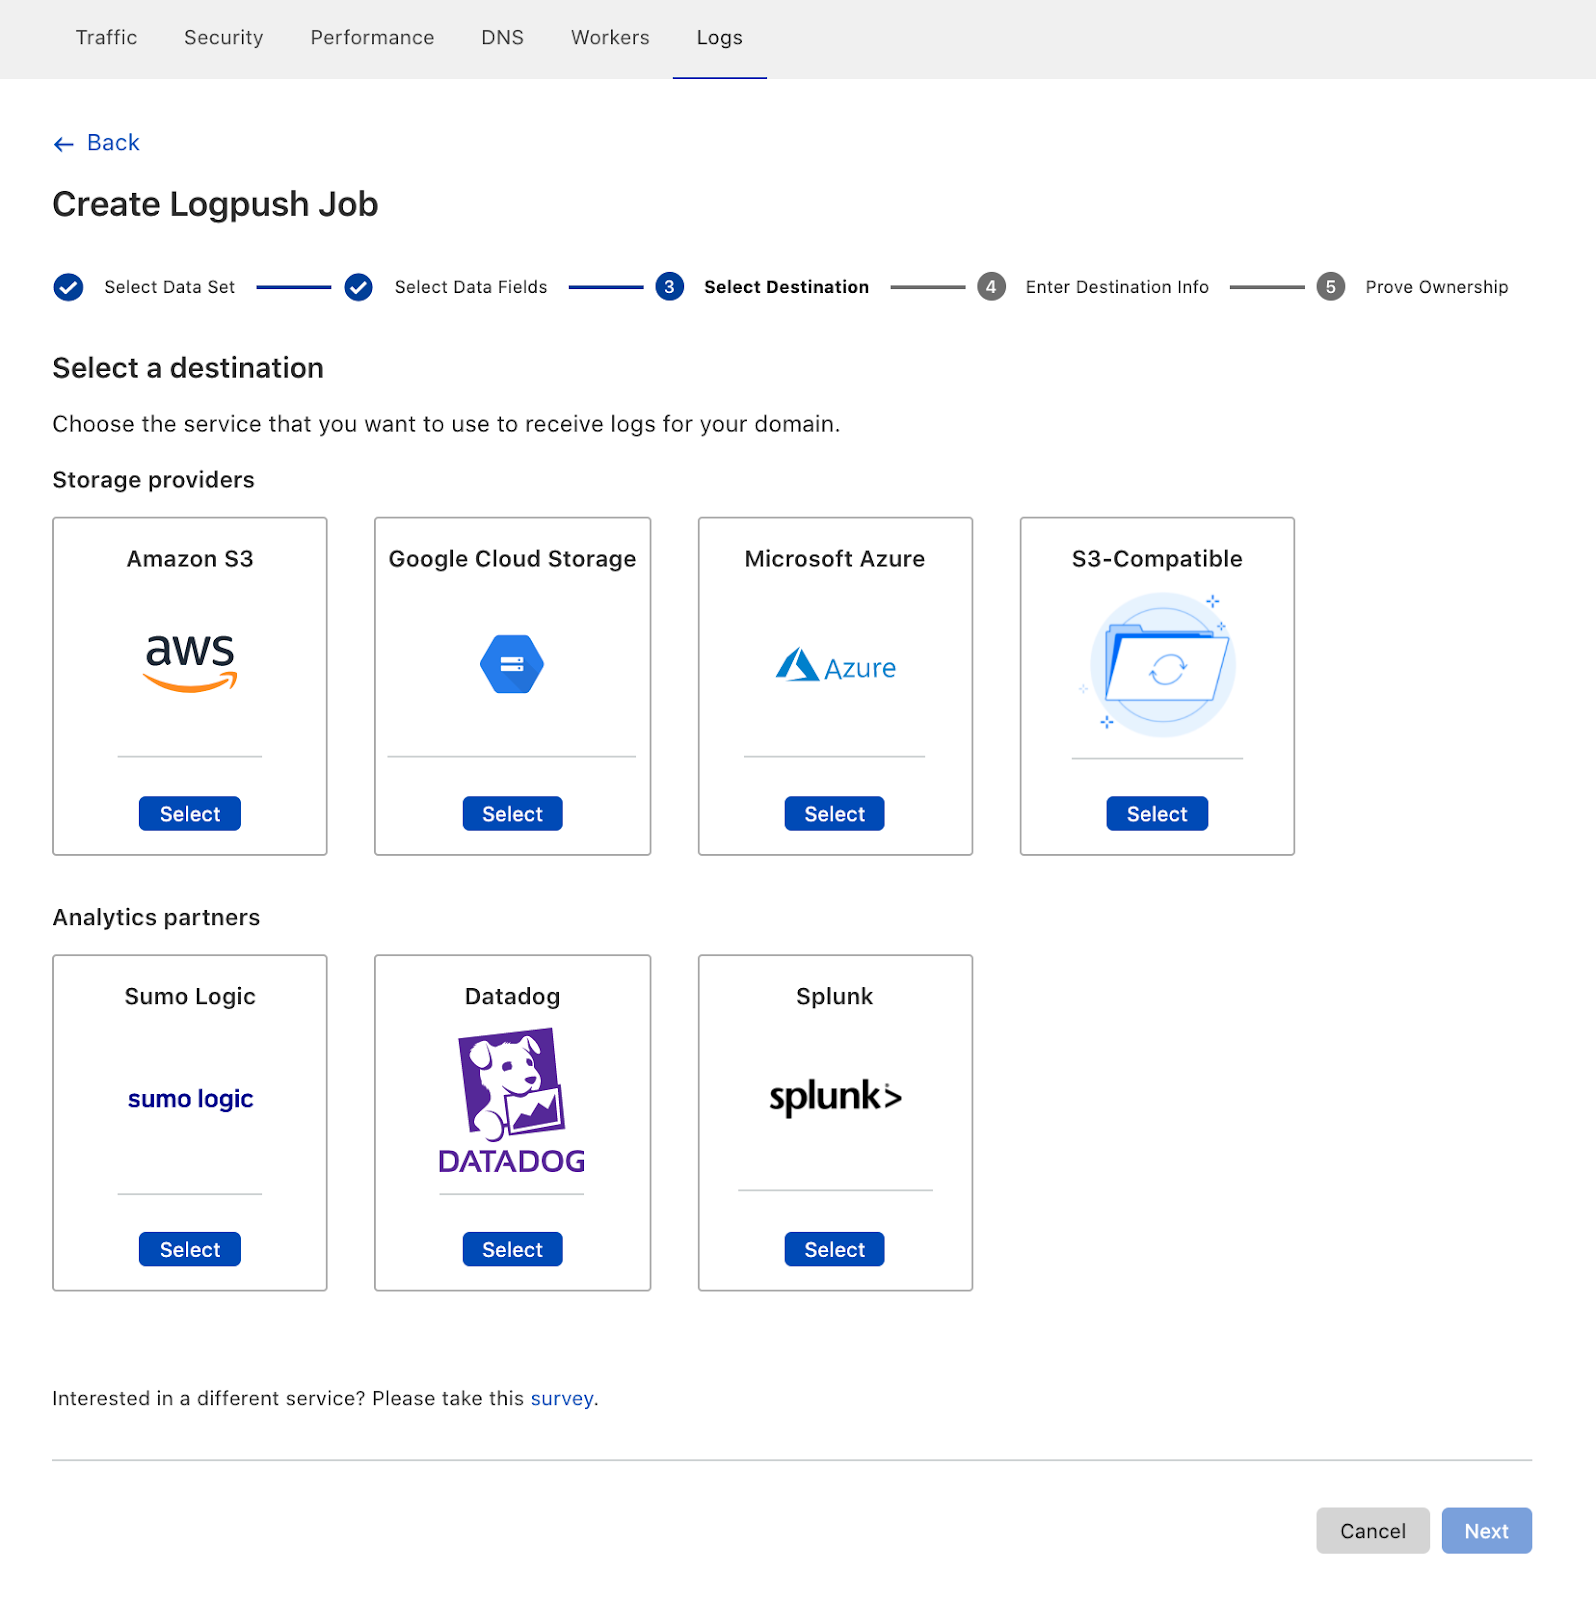This screenshot has height=1600, width=1596.
Task: Select Amazon S3 as destination
Action: [x=190, y=814]
